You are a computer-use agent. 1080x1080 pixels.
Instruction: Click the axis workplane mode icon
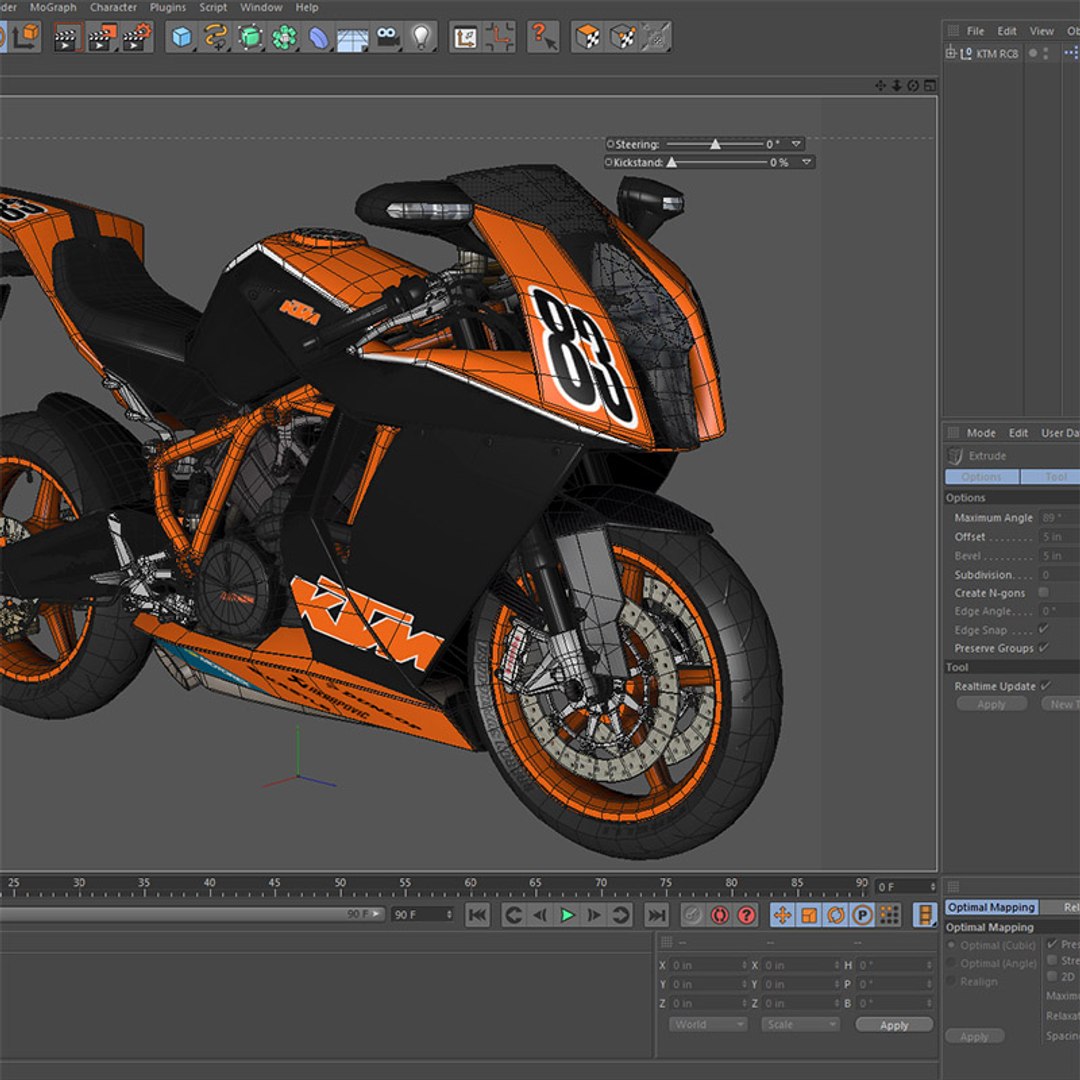click(x=465, y=37)
